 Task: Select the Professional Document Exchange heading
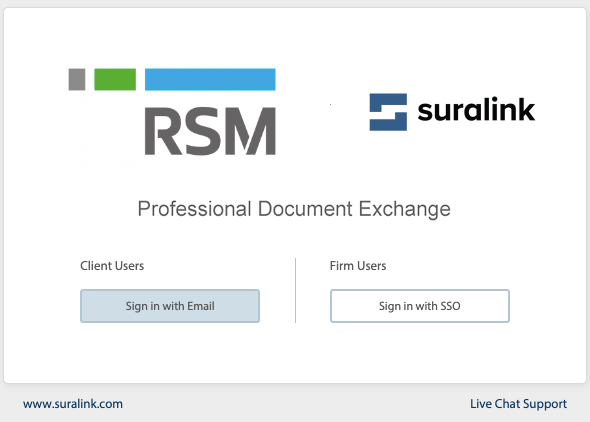pos(294,209)
